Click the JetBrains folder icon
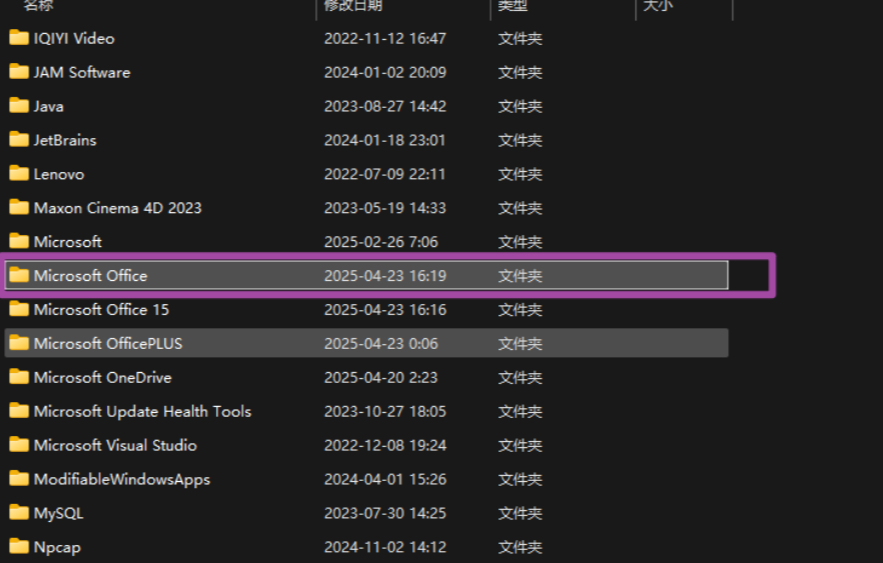This screenshot has height=563, width=883. click(x=19, y=139)
